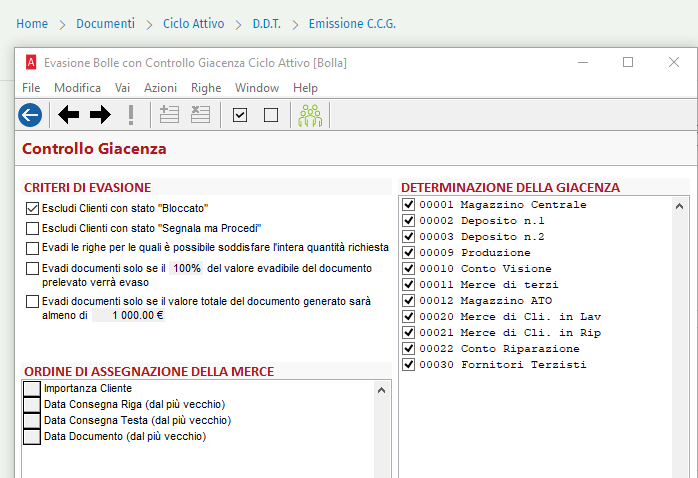Uncheck 00002 Deposito n.1
This screenshot has height=478, width=698.
point(408,220)
